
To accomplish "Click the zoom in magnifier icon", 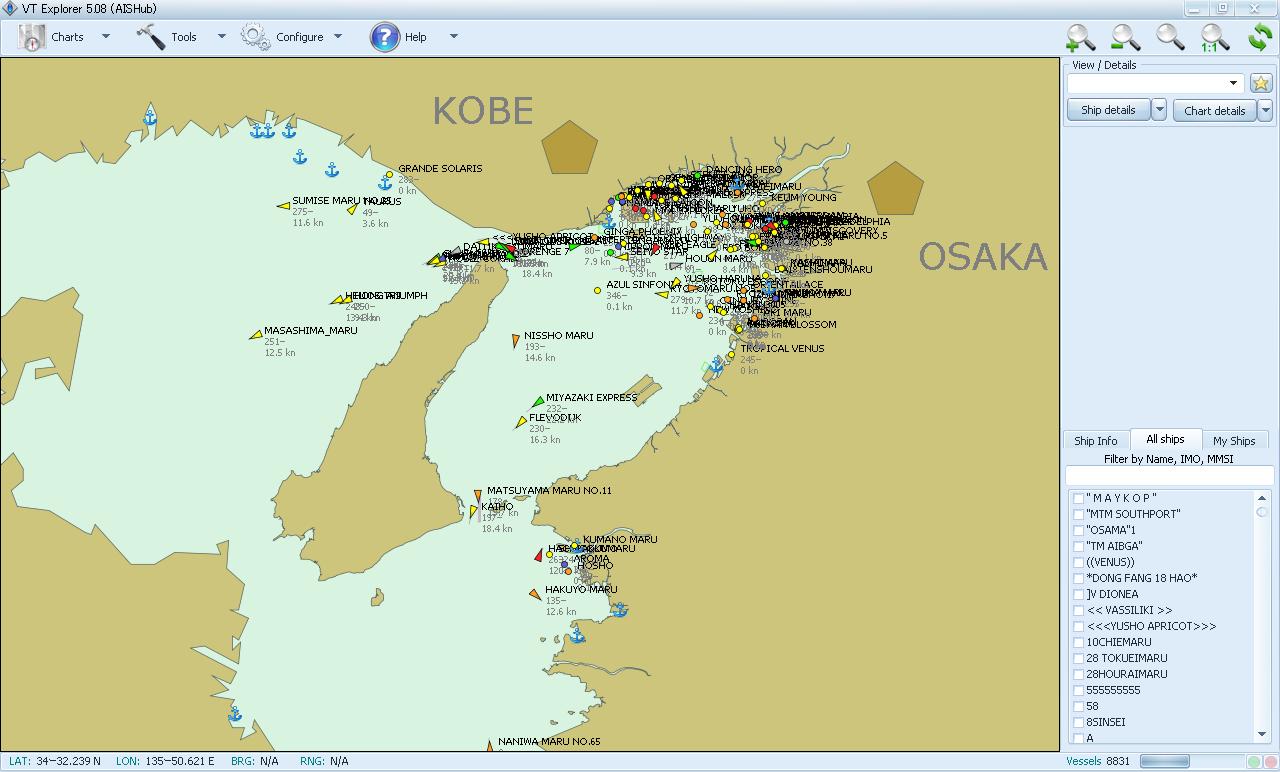I will tap(1080, 38).
